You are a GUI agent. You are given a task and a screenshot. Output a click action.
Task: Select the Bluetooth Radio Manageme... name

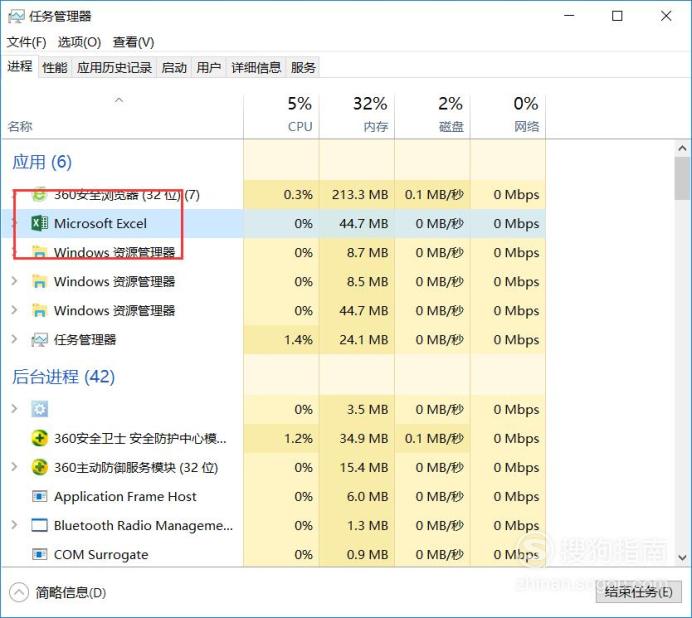point(143,525)
